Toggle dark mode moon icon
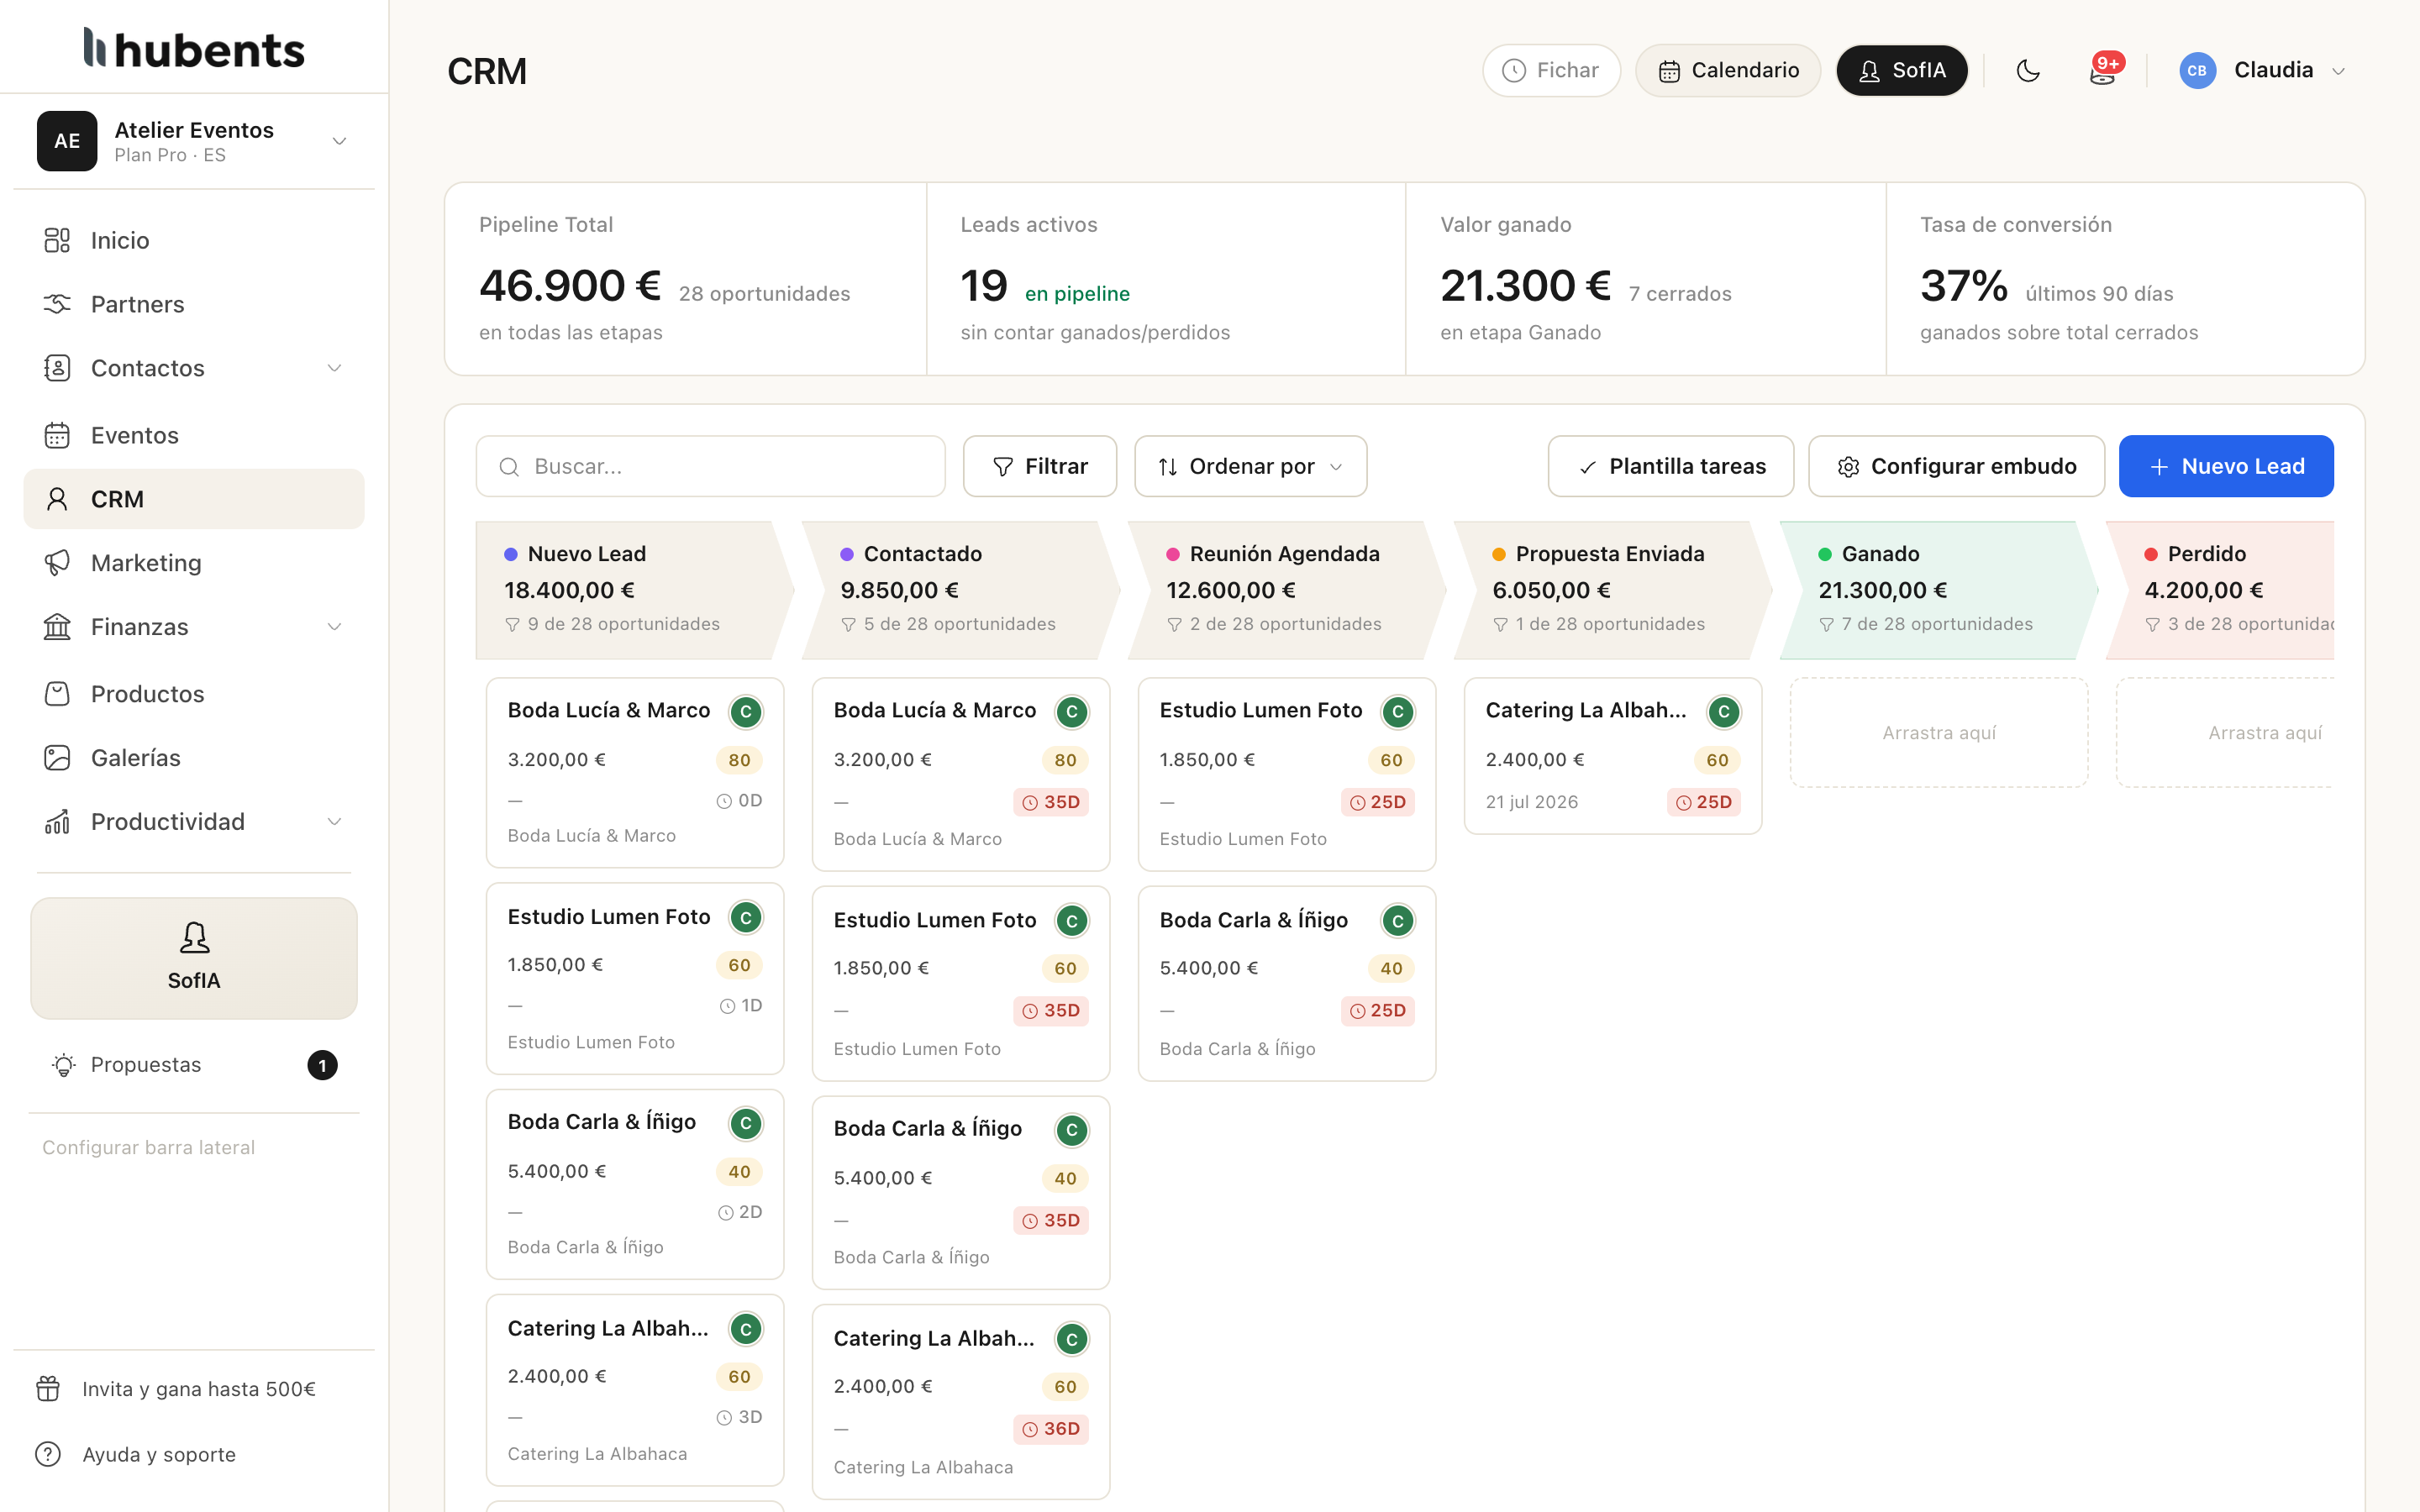The height and width of the screenshot is (1512, 2420). coord(2028,71)
